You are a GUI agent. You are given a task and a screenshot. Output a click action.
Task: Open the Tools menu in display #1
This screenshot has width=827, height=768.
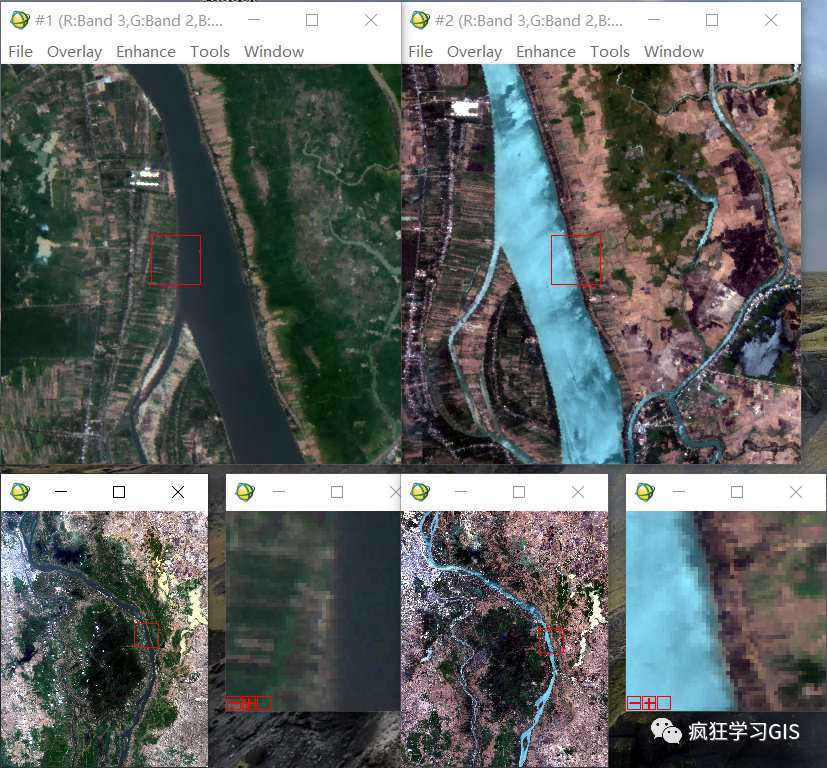pyautogui.click(x=210, y=52)
